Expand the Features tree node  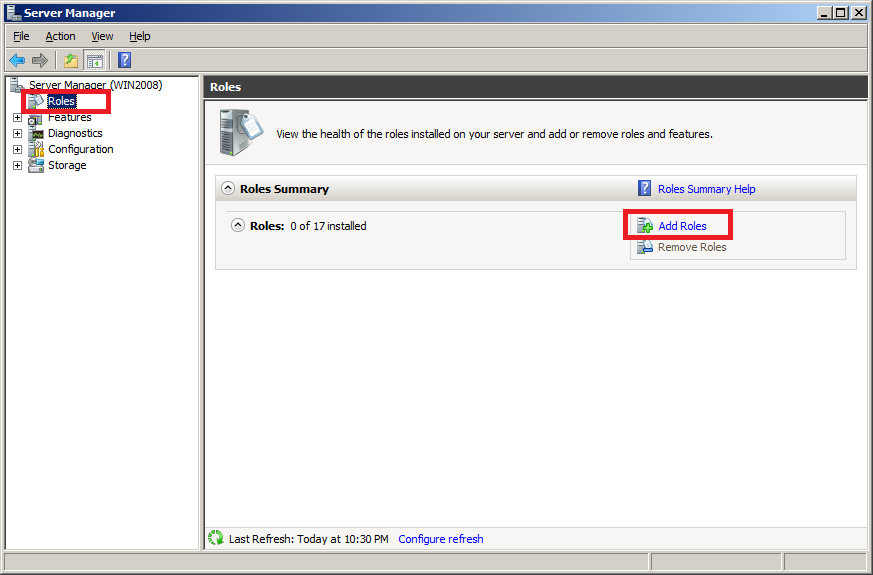pyautogui.click(x=17, y=117)
